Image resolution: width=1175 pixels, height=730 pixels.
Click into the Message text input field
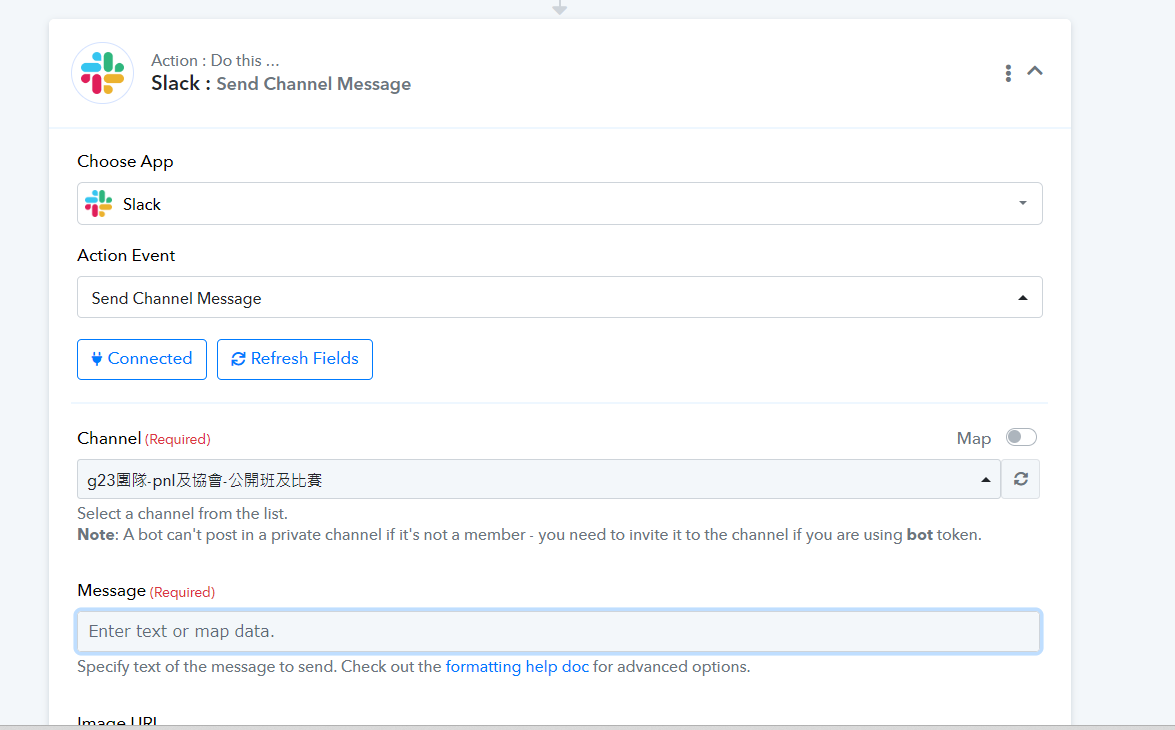(558, 631)
